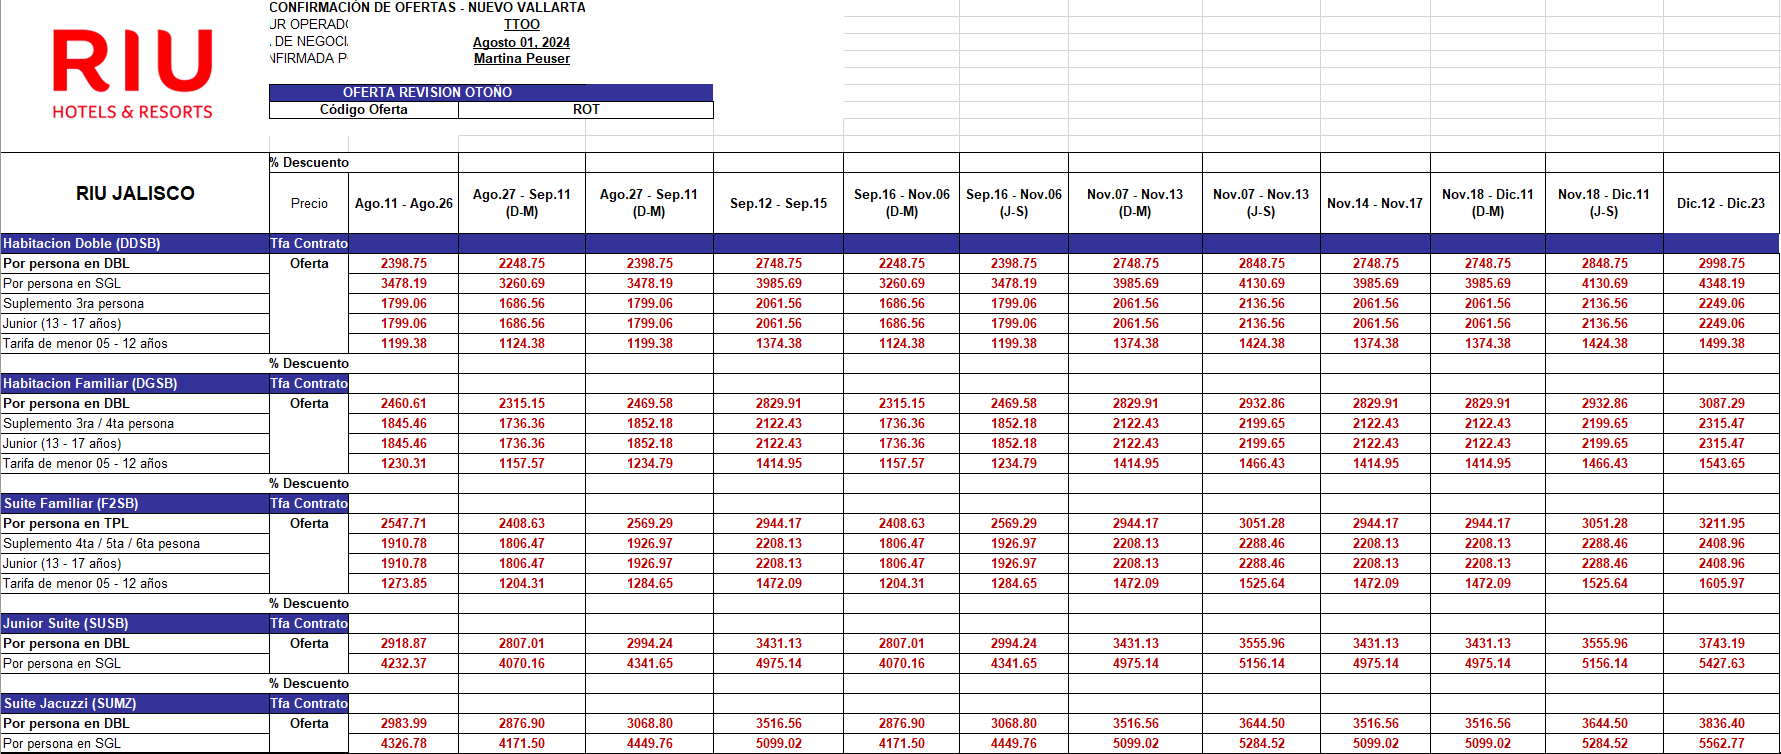The height and width of the screenshot is (754, 1781).
Task: Select the Precio header cell
Action: coord(309,203)
